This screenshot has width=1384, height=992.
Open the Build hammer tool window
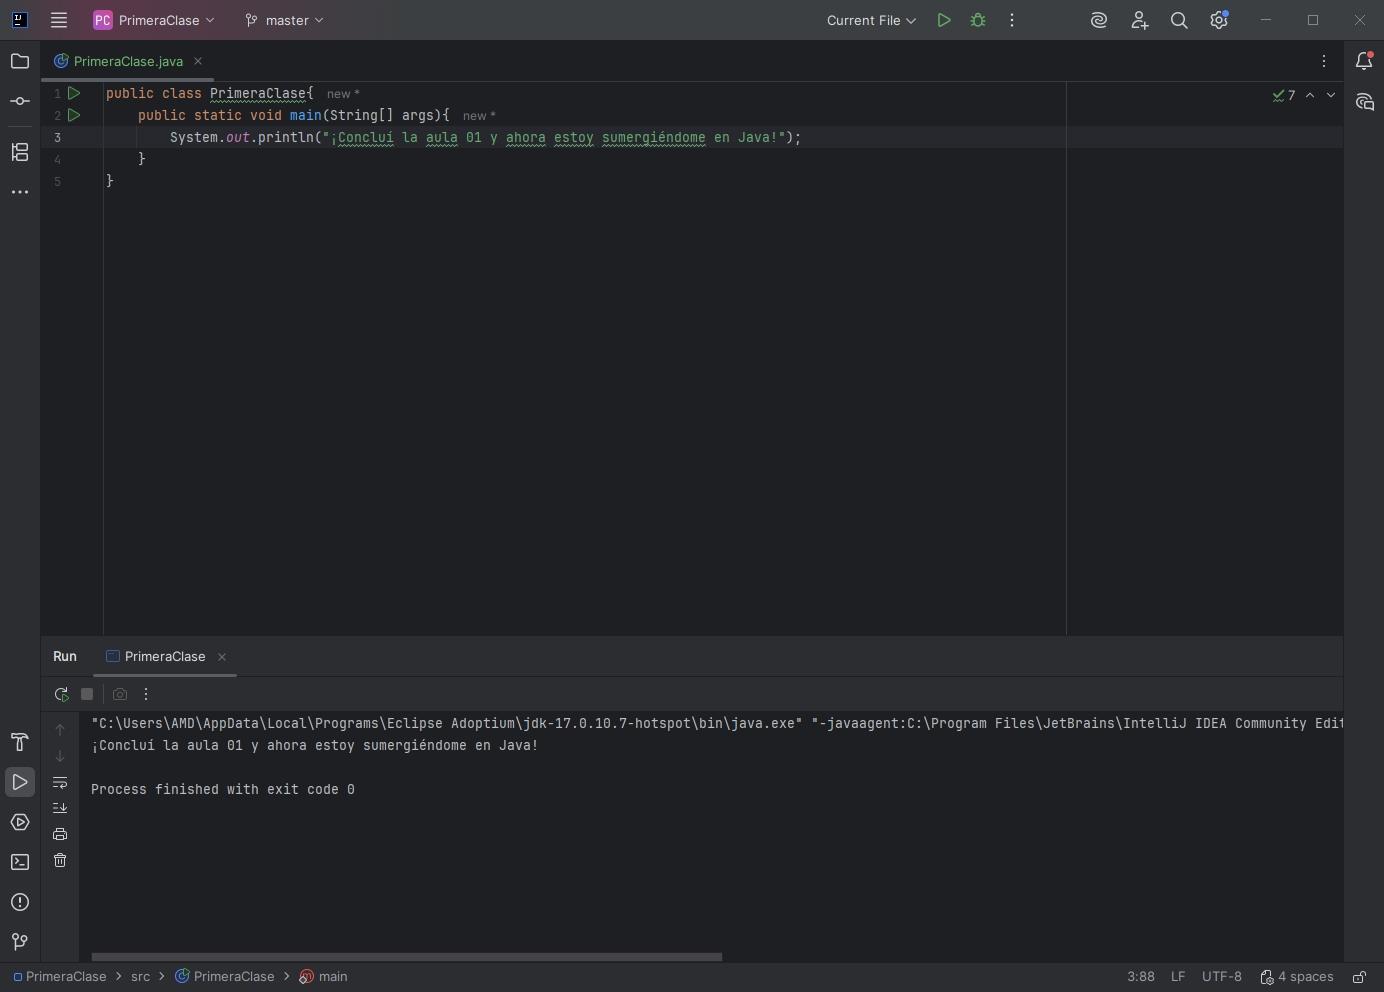(x=20, y=742)
